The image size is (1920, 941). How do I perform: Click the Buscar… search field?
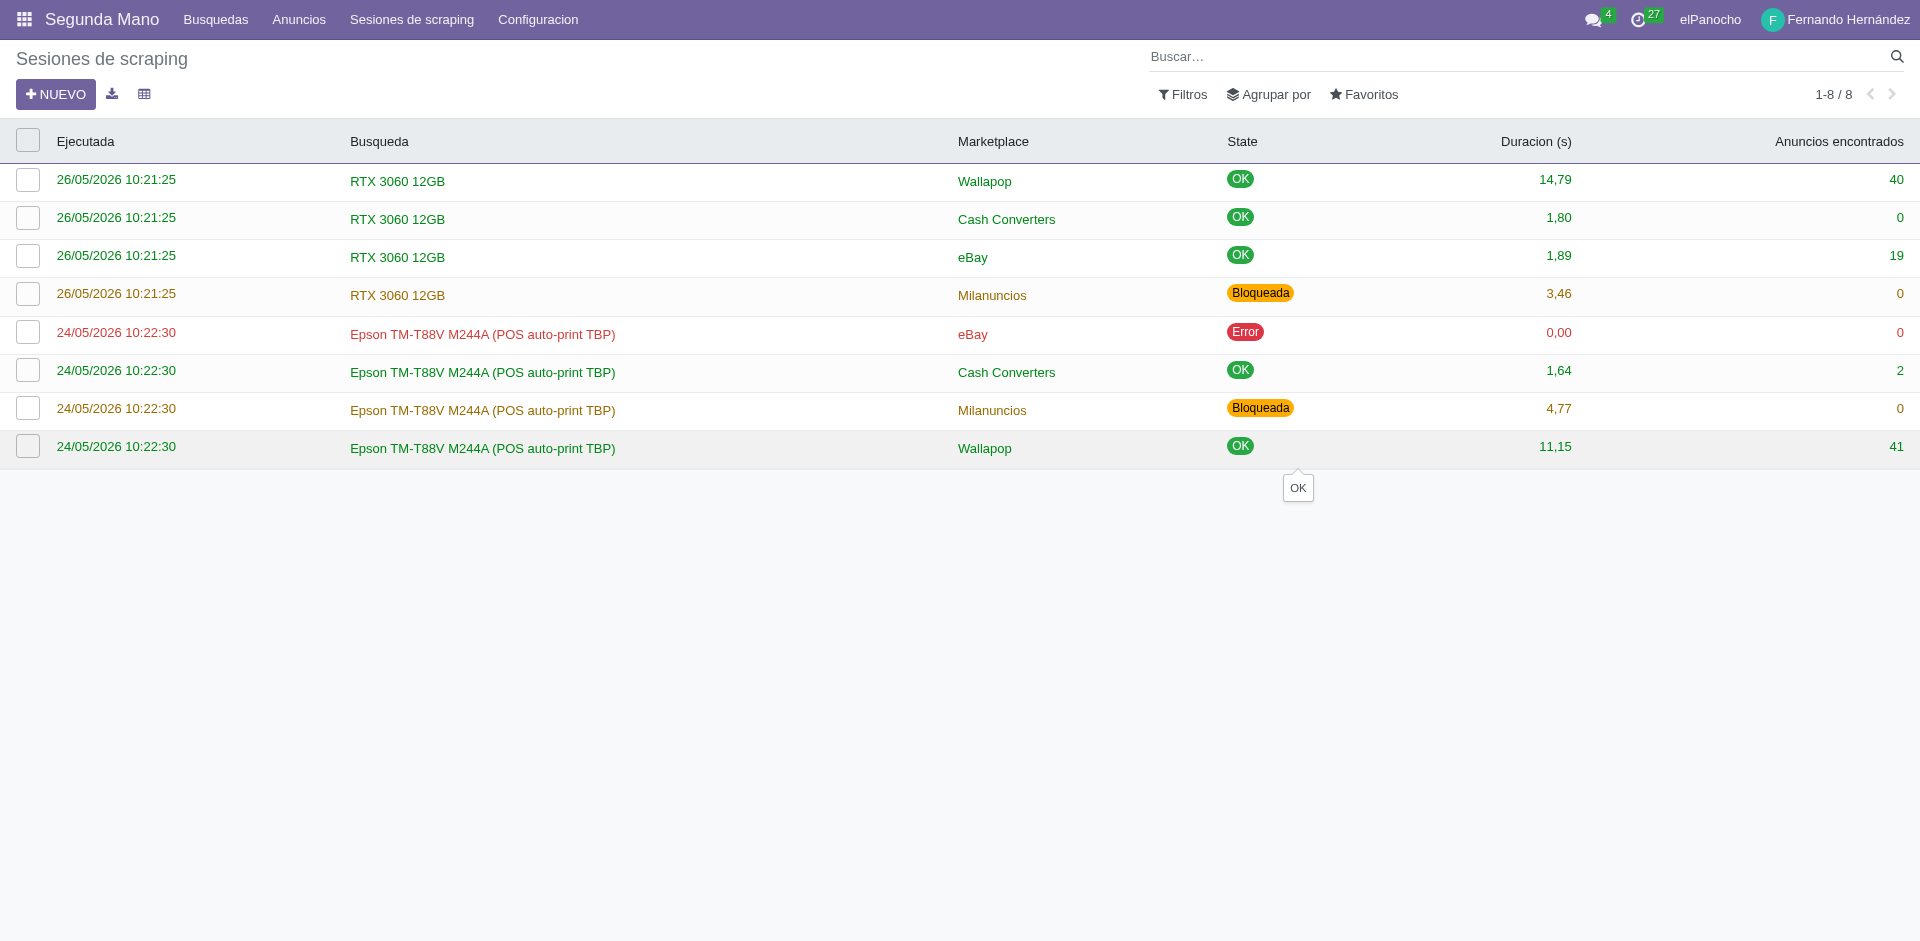[x=1516, y=57]
